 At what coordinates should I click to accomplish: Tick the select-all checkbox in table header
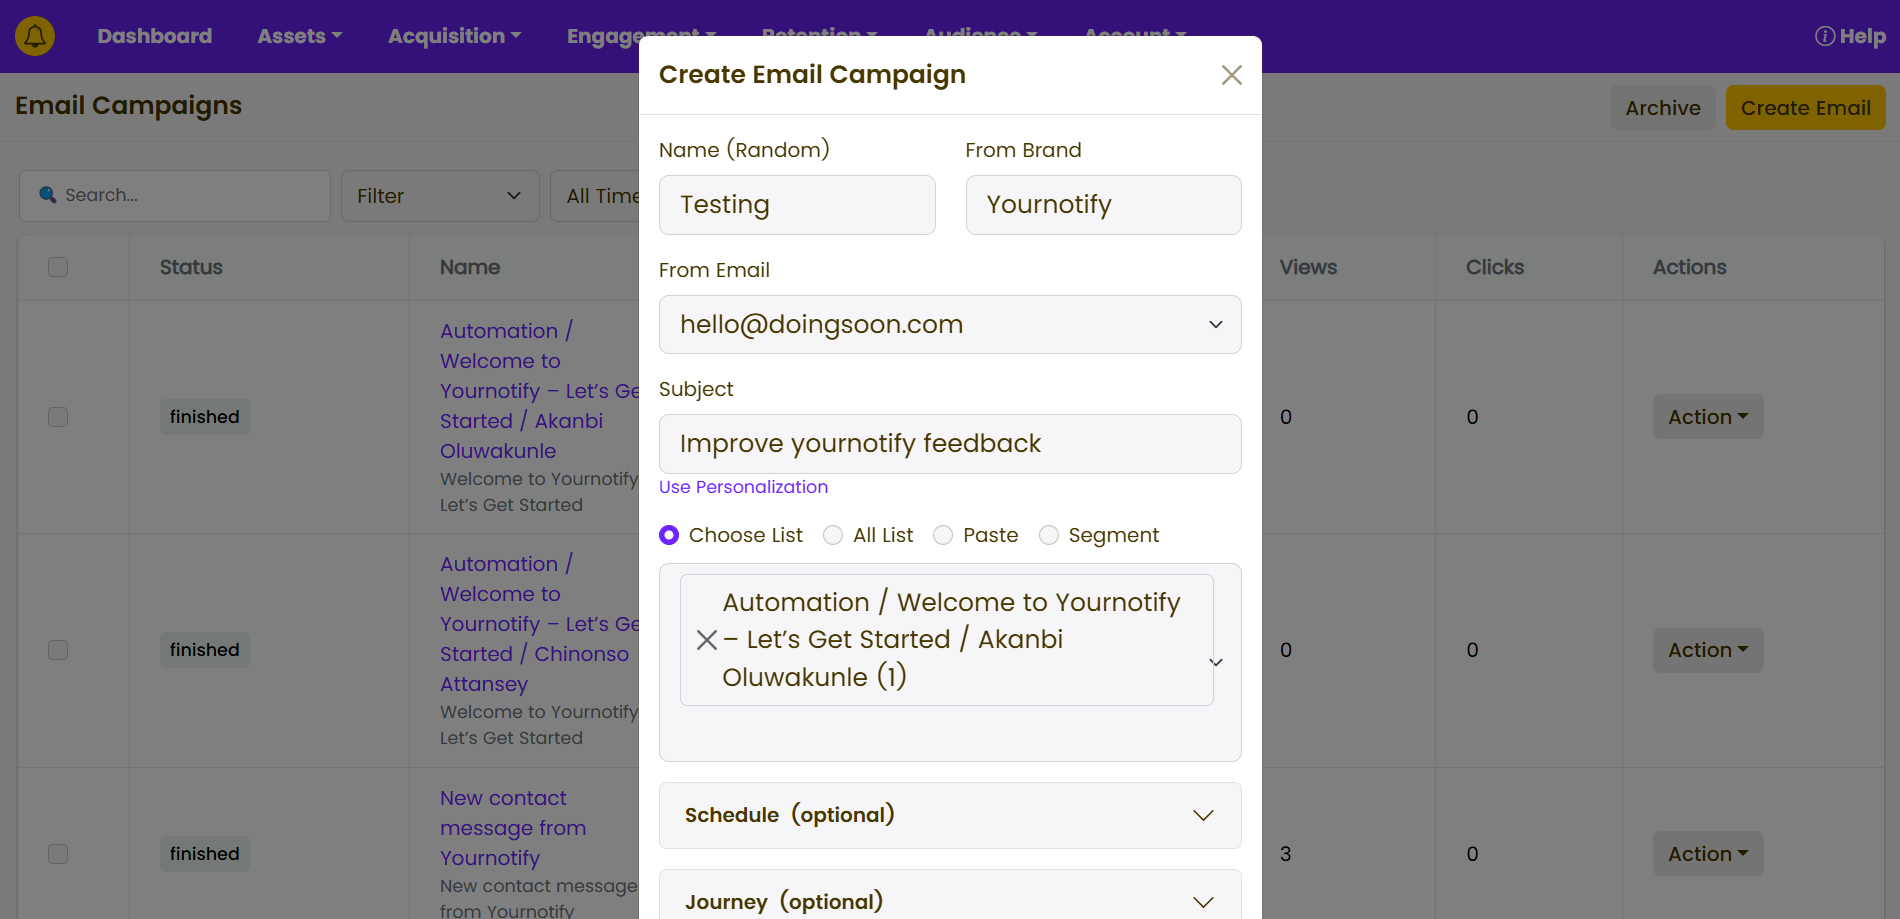click(x=58, y=267)
